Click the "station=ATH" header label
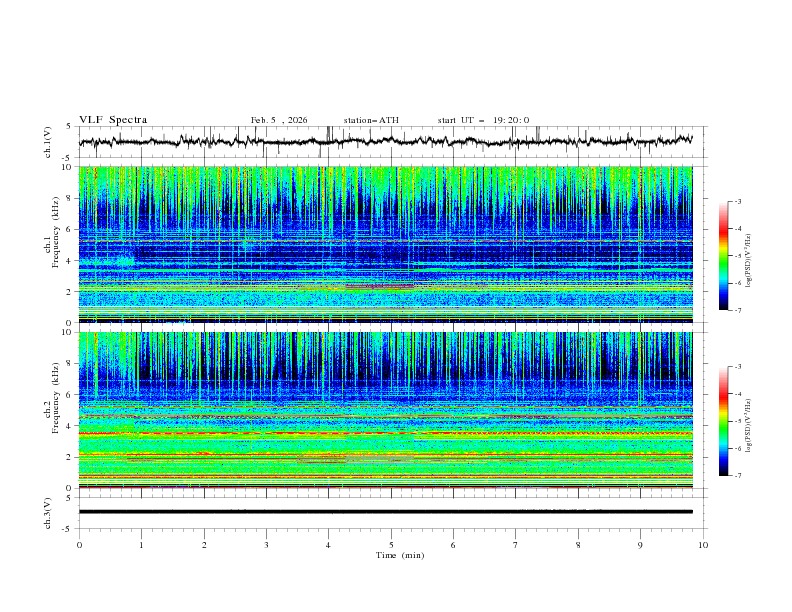 click(x=371, y=120)
